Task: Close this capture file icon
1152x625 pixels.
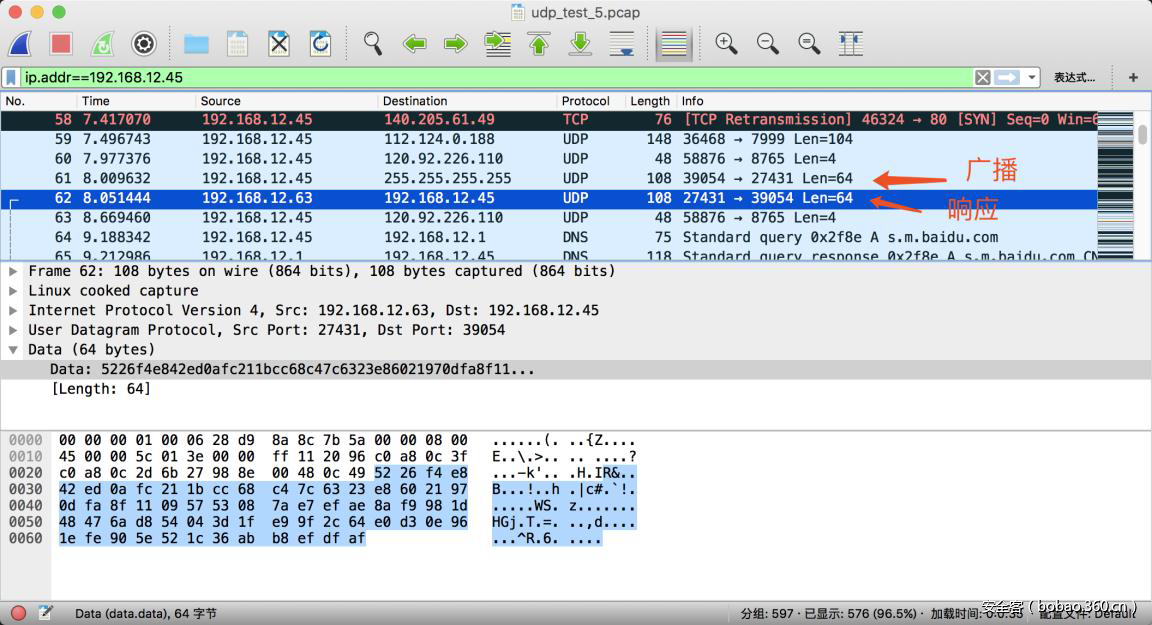Action: tap(279, 44)
